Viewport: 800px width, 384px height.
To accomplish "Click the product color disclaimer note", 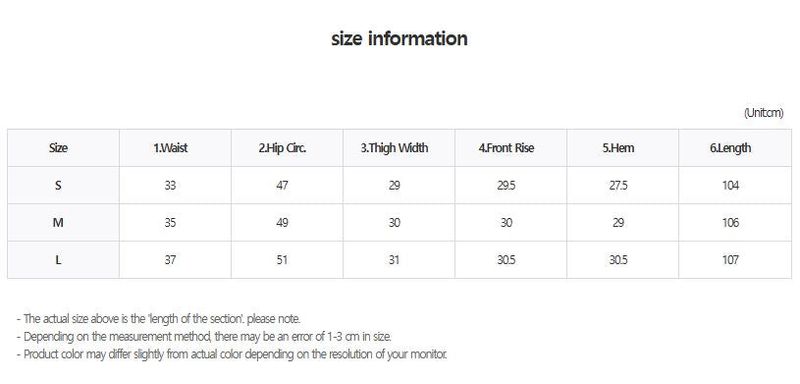I will click(232, 354).
